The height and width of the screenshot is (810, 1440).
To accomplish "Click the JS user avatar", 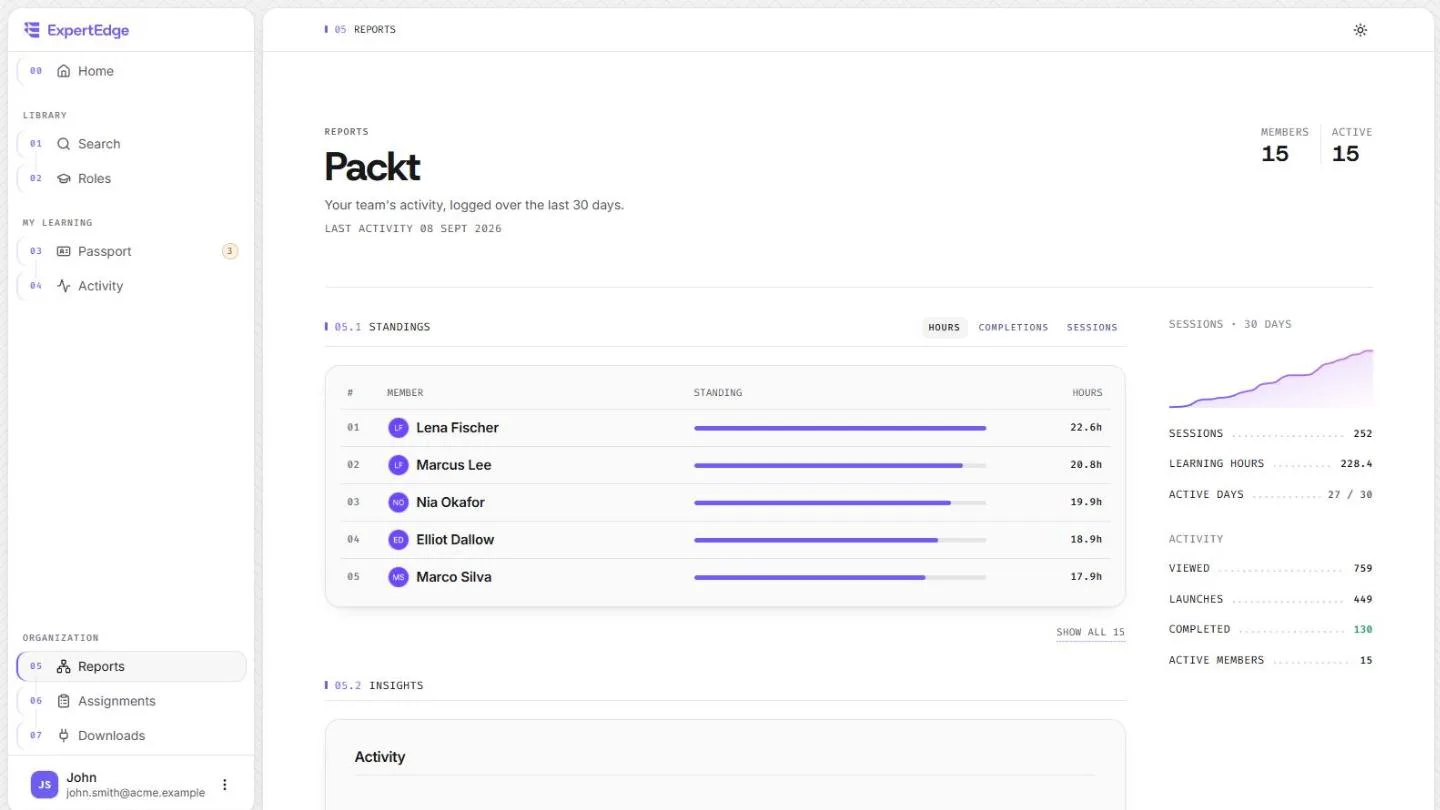I will [x=45, y=785].
